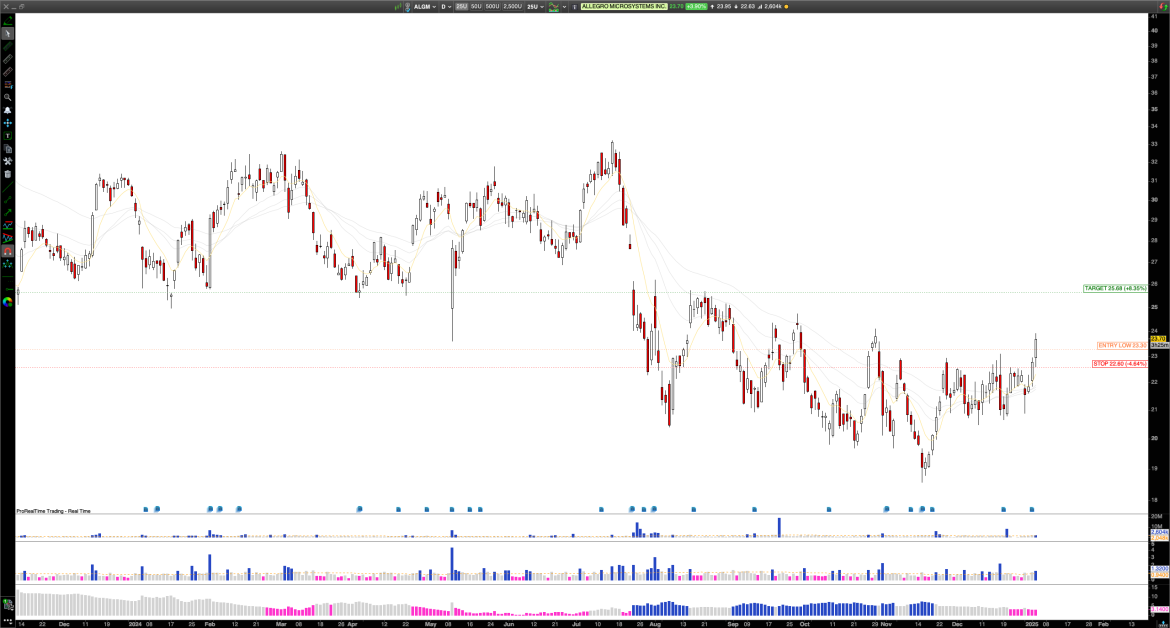The image size is (1170, 628).
Task: Expand the chart type selector arrow
Action: point(565,6)
